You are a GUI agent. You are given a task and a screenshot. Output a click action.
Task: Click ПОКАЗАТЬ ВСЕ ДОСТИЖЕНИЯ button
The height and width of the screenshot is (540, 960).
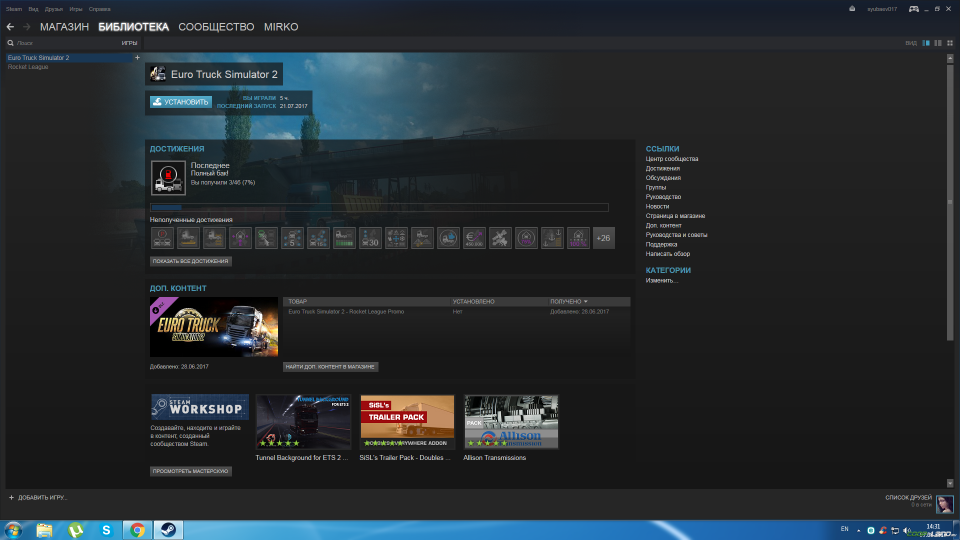[190, 261]
